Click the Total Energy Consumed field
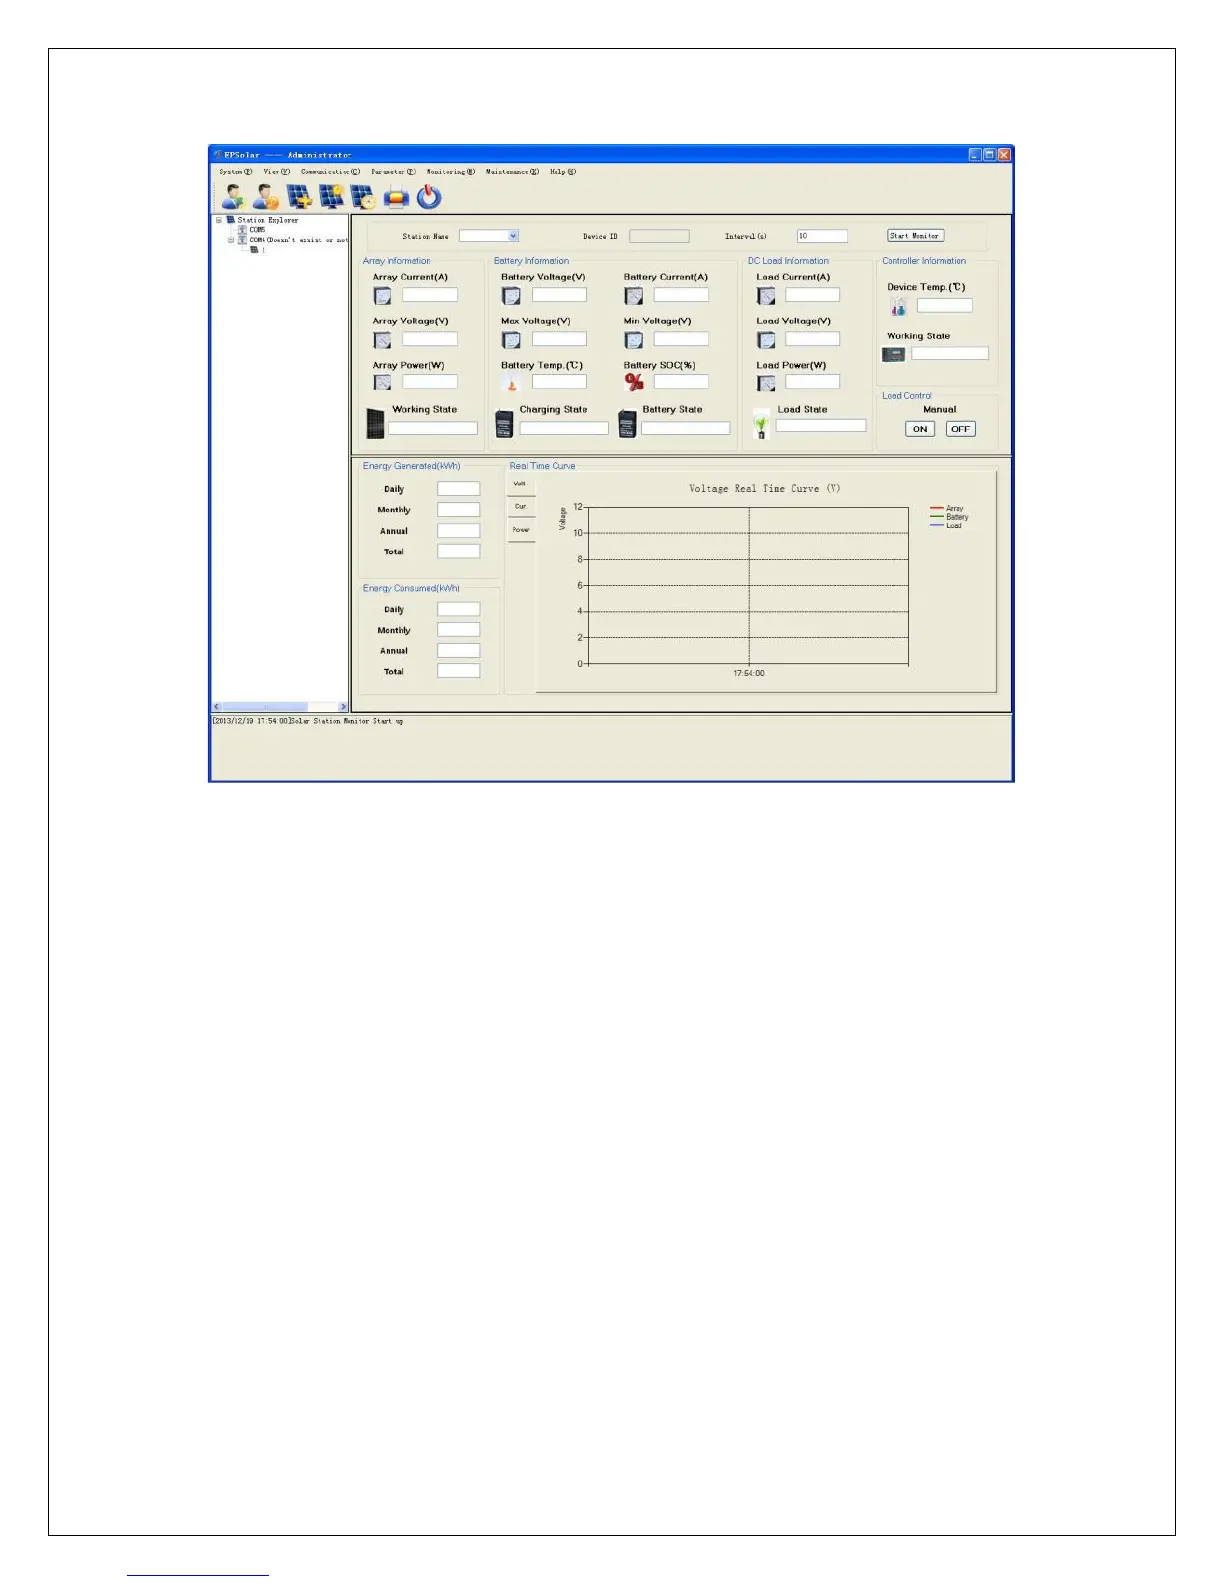 pyautogui.click(x=458, y=671)
